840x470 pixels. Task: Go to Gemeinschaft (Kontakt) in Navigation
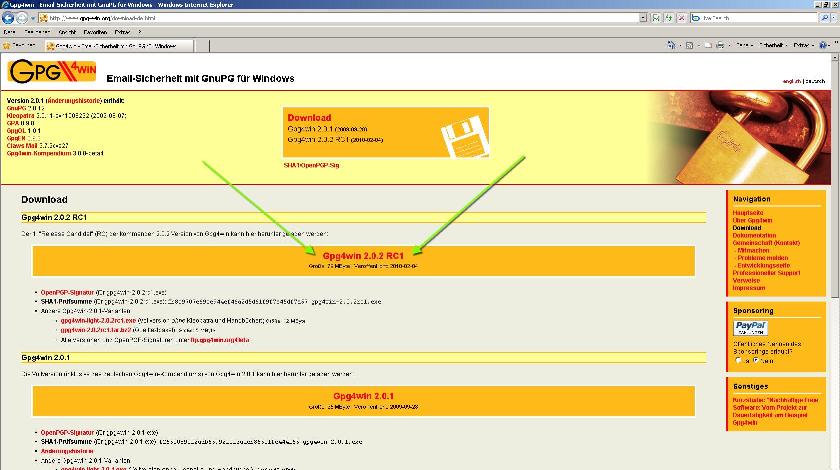coord(766,243)
